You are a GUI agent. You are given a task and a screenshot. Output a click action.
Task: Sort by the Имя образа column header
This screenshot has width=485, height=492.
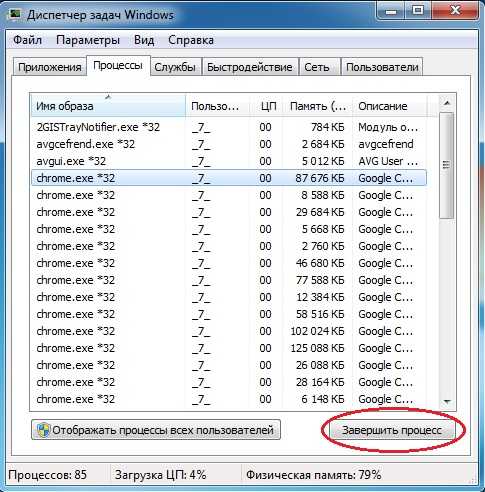point(108,106)
